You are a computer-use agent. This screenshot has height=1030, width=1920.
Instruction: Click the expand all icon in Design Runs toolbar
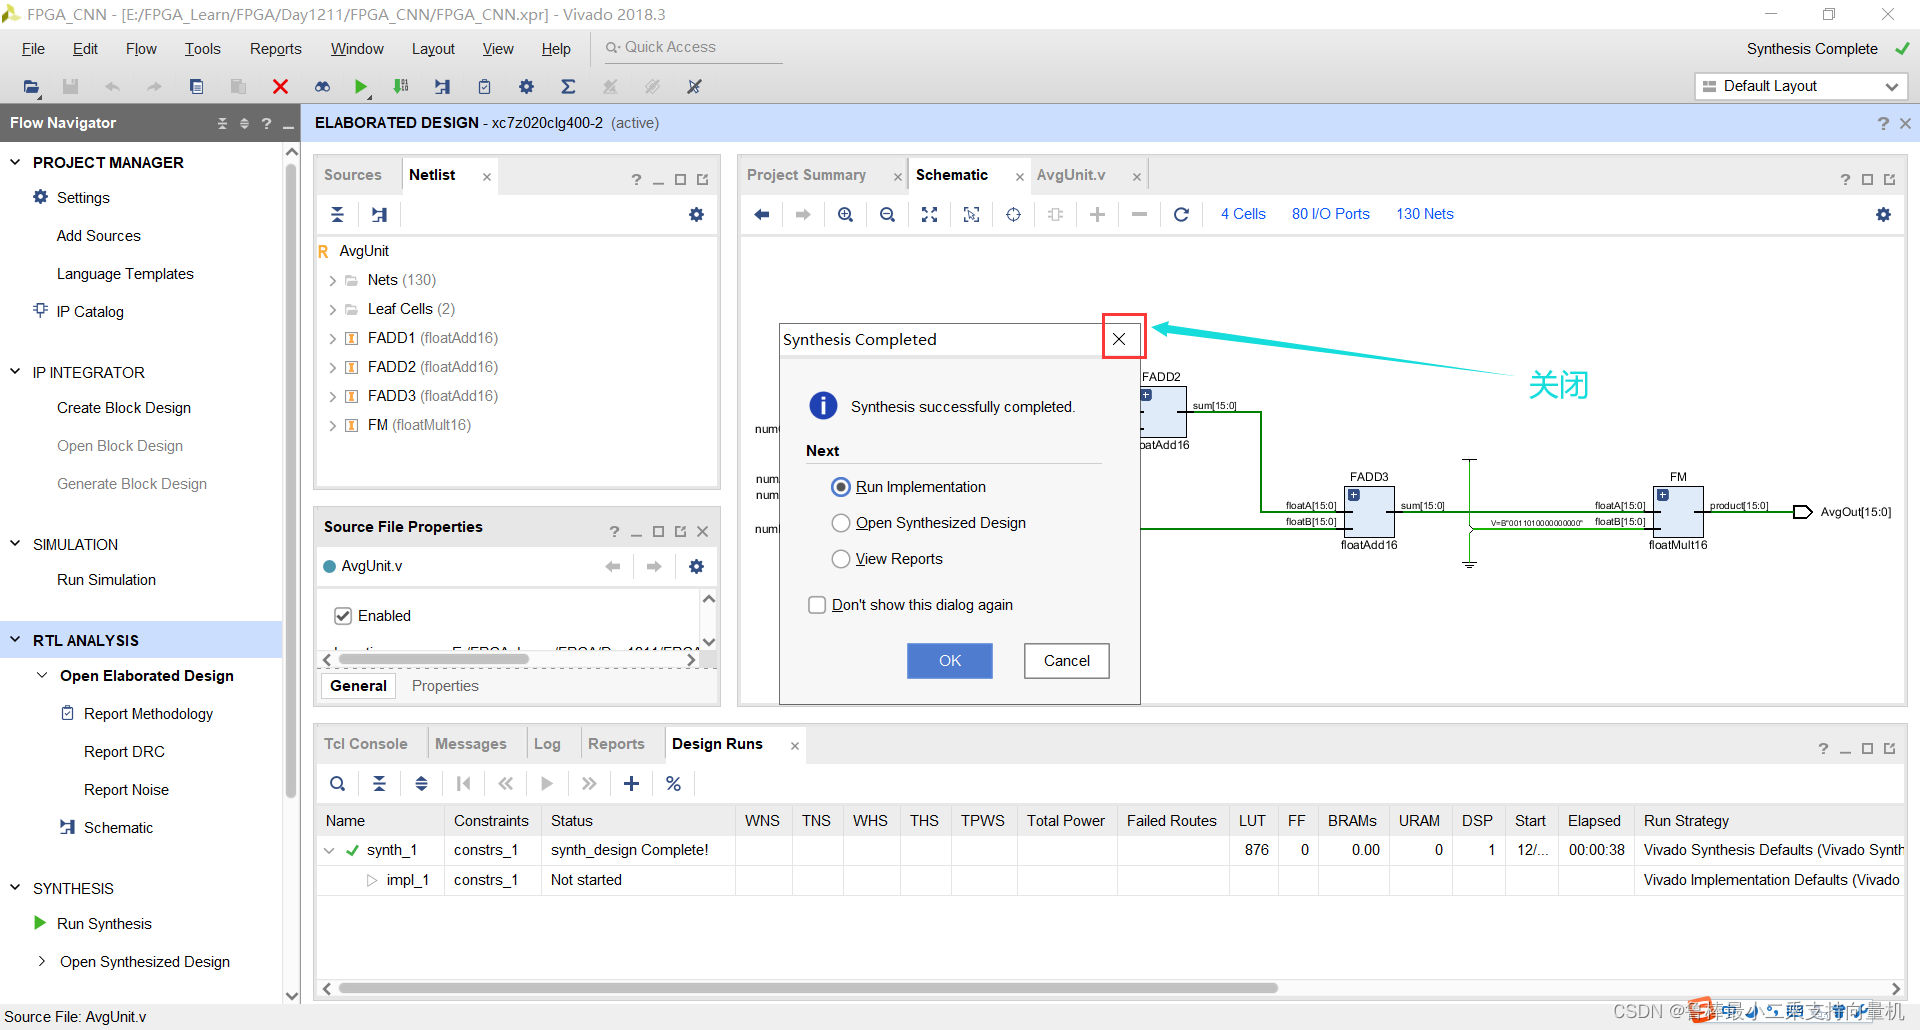pyautogui.click(x=421, y=784)
